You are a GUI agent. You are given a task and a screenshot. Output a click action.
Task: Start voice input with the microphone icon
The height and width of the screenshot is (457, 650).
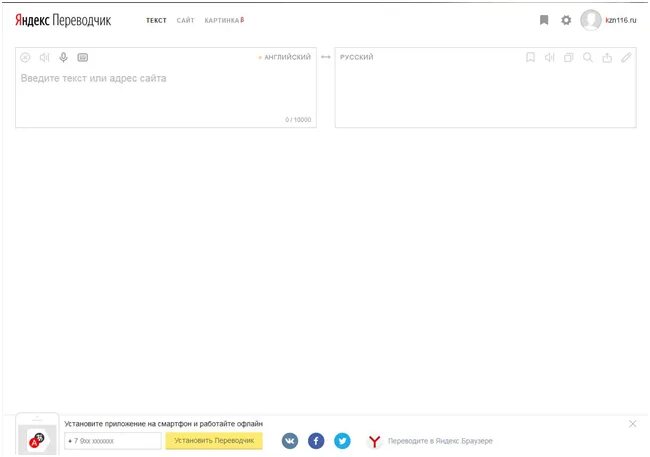click(x=63, y=57)
